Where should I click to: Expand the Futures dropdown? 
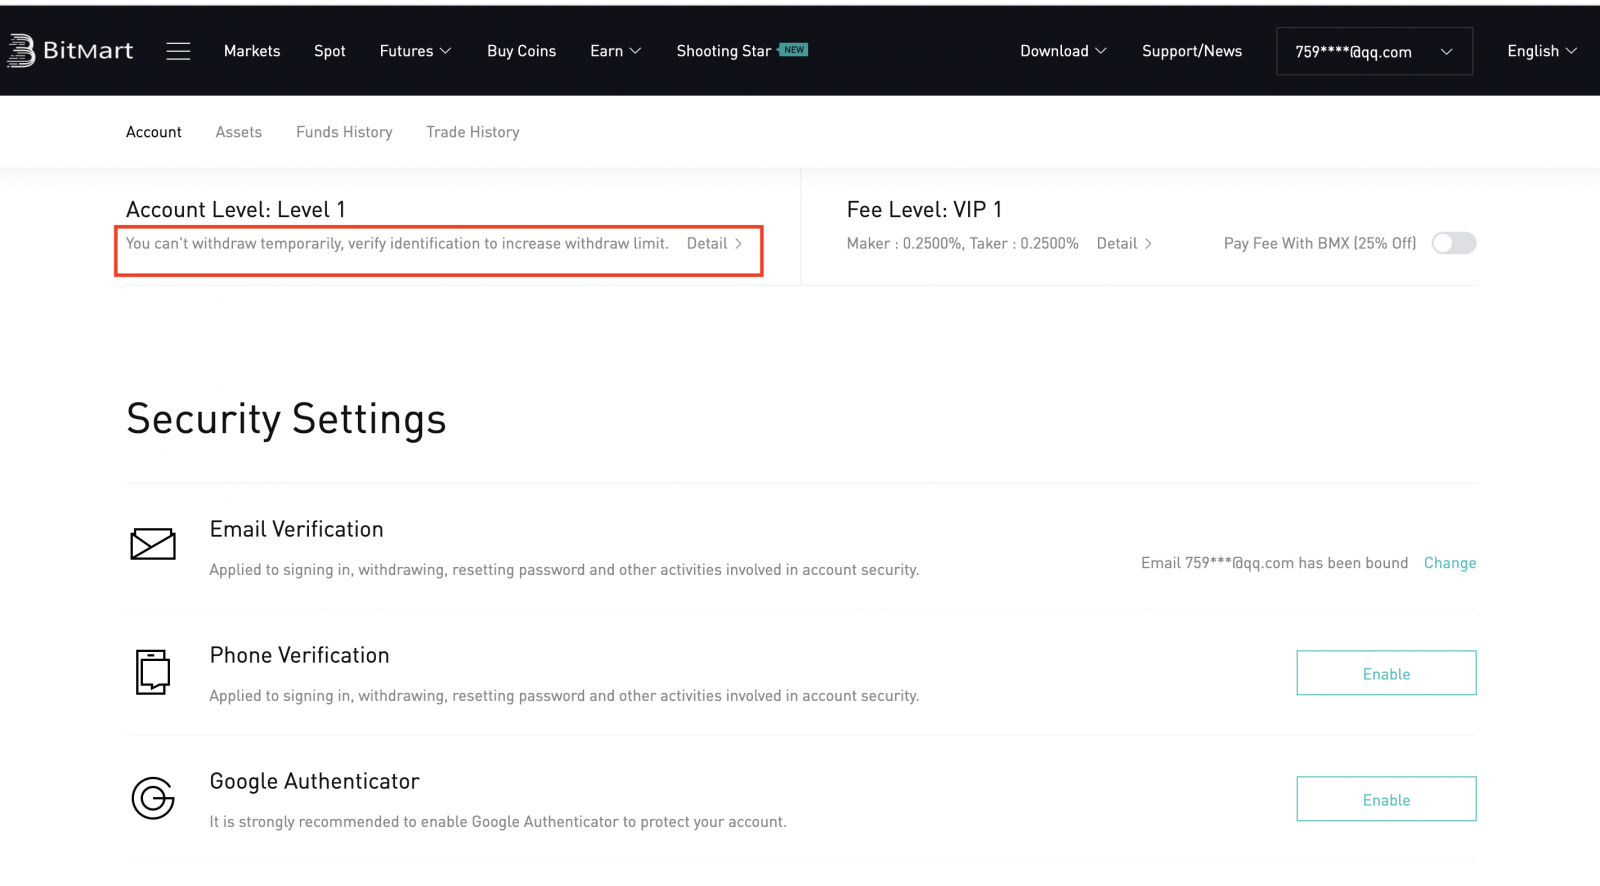click(415, 51)
